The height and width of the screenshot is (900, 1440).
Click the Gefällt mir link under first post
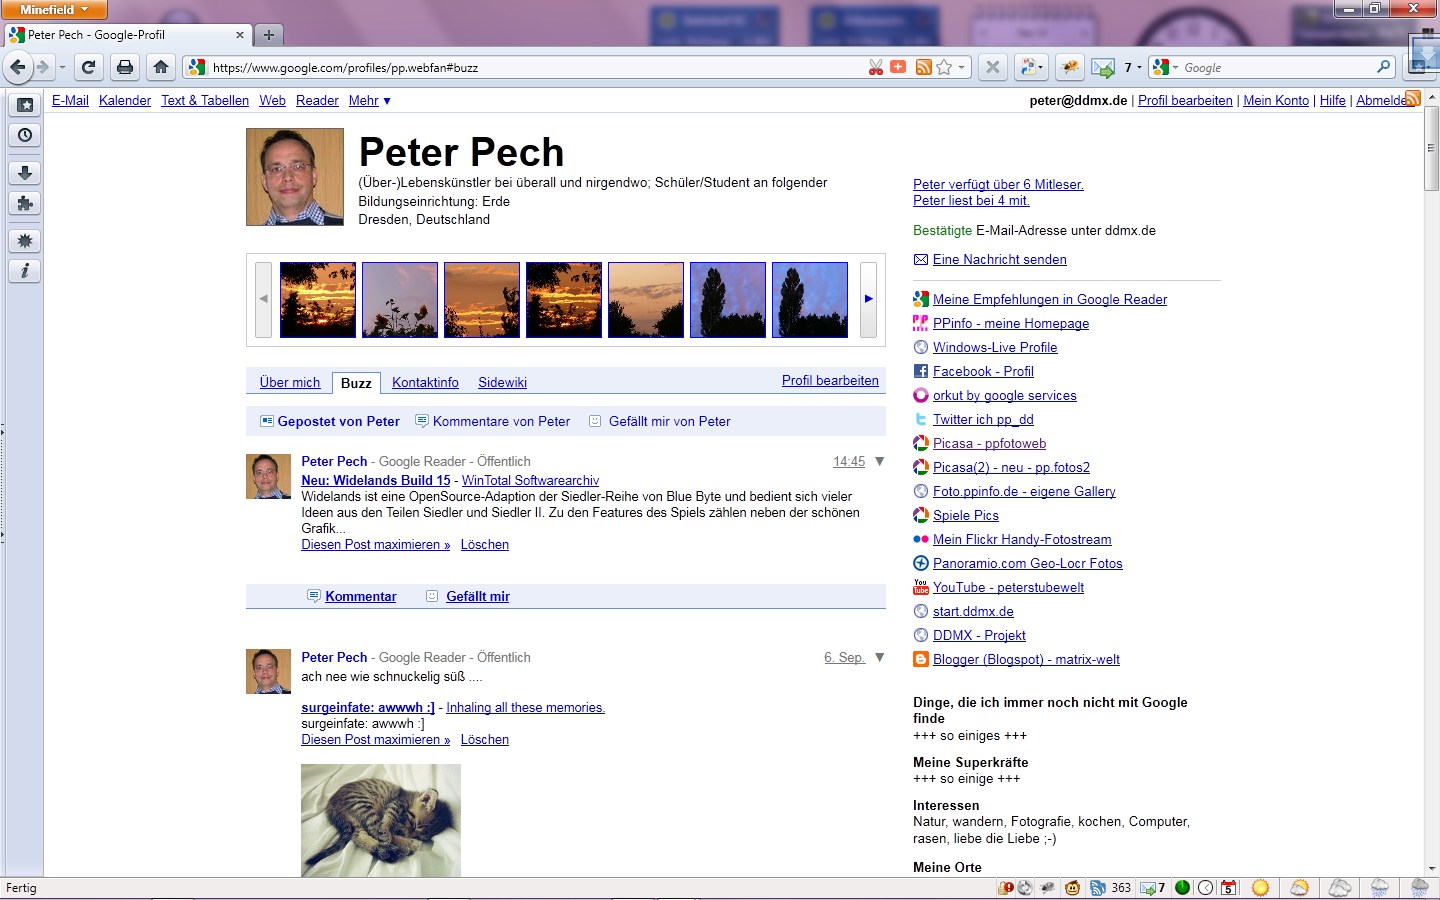tap(477, 596)
